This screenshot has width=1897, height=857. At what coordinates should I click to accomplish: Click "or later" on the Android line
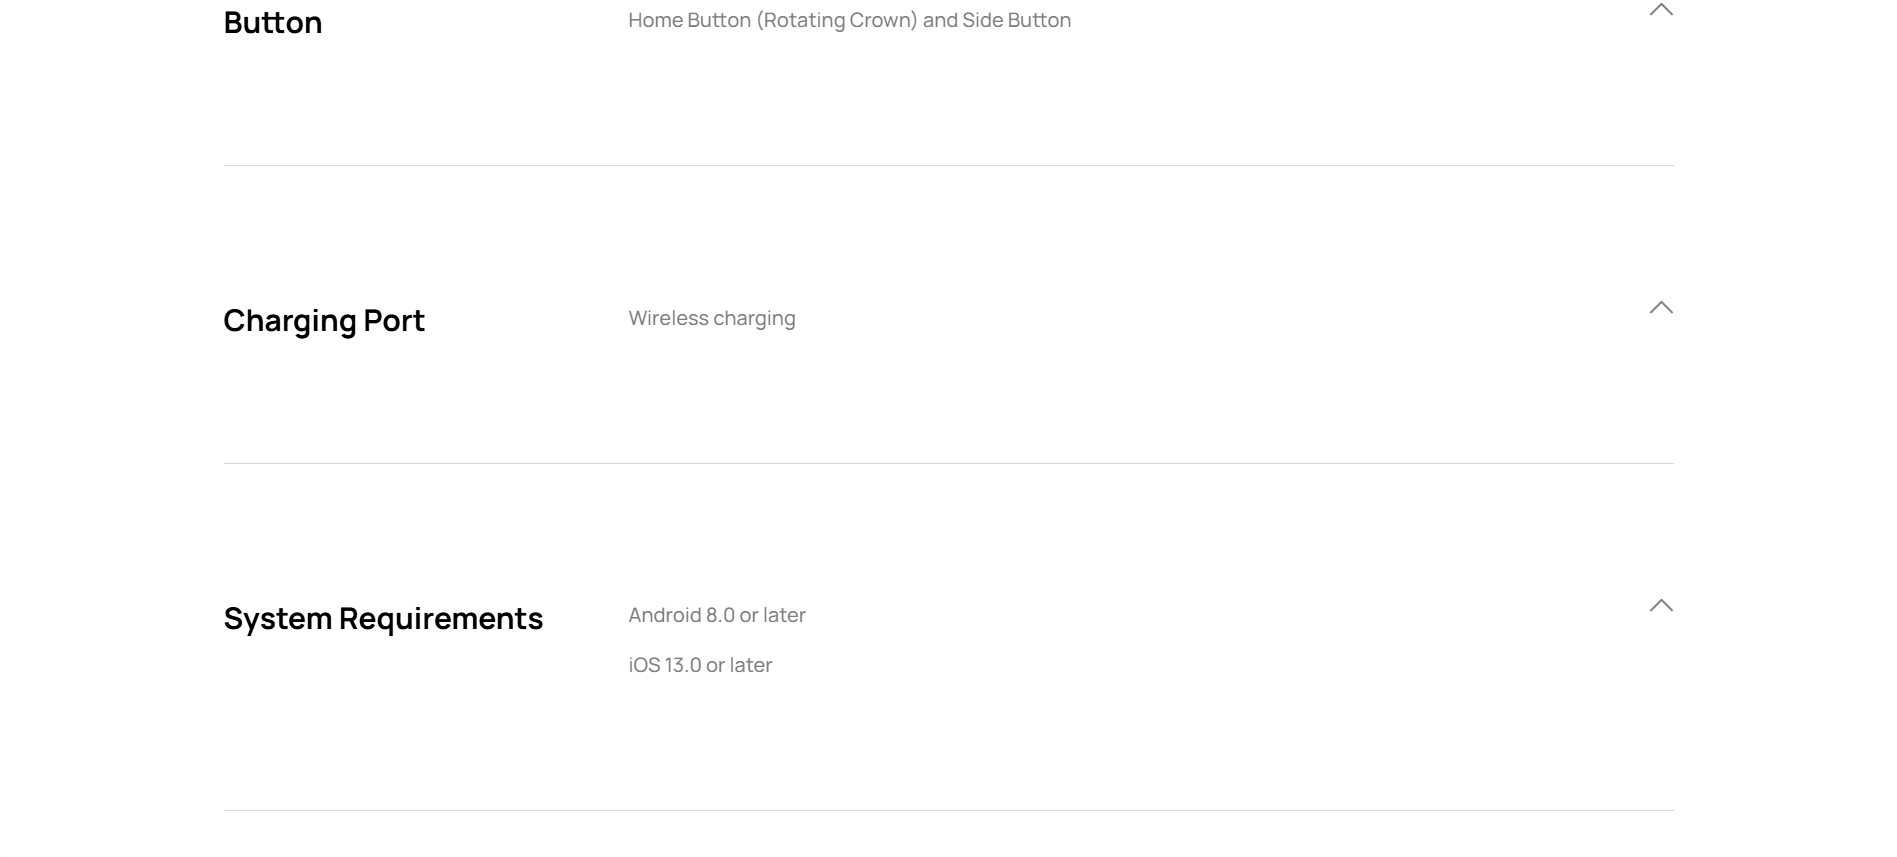point(772,615)
